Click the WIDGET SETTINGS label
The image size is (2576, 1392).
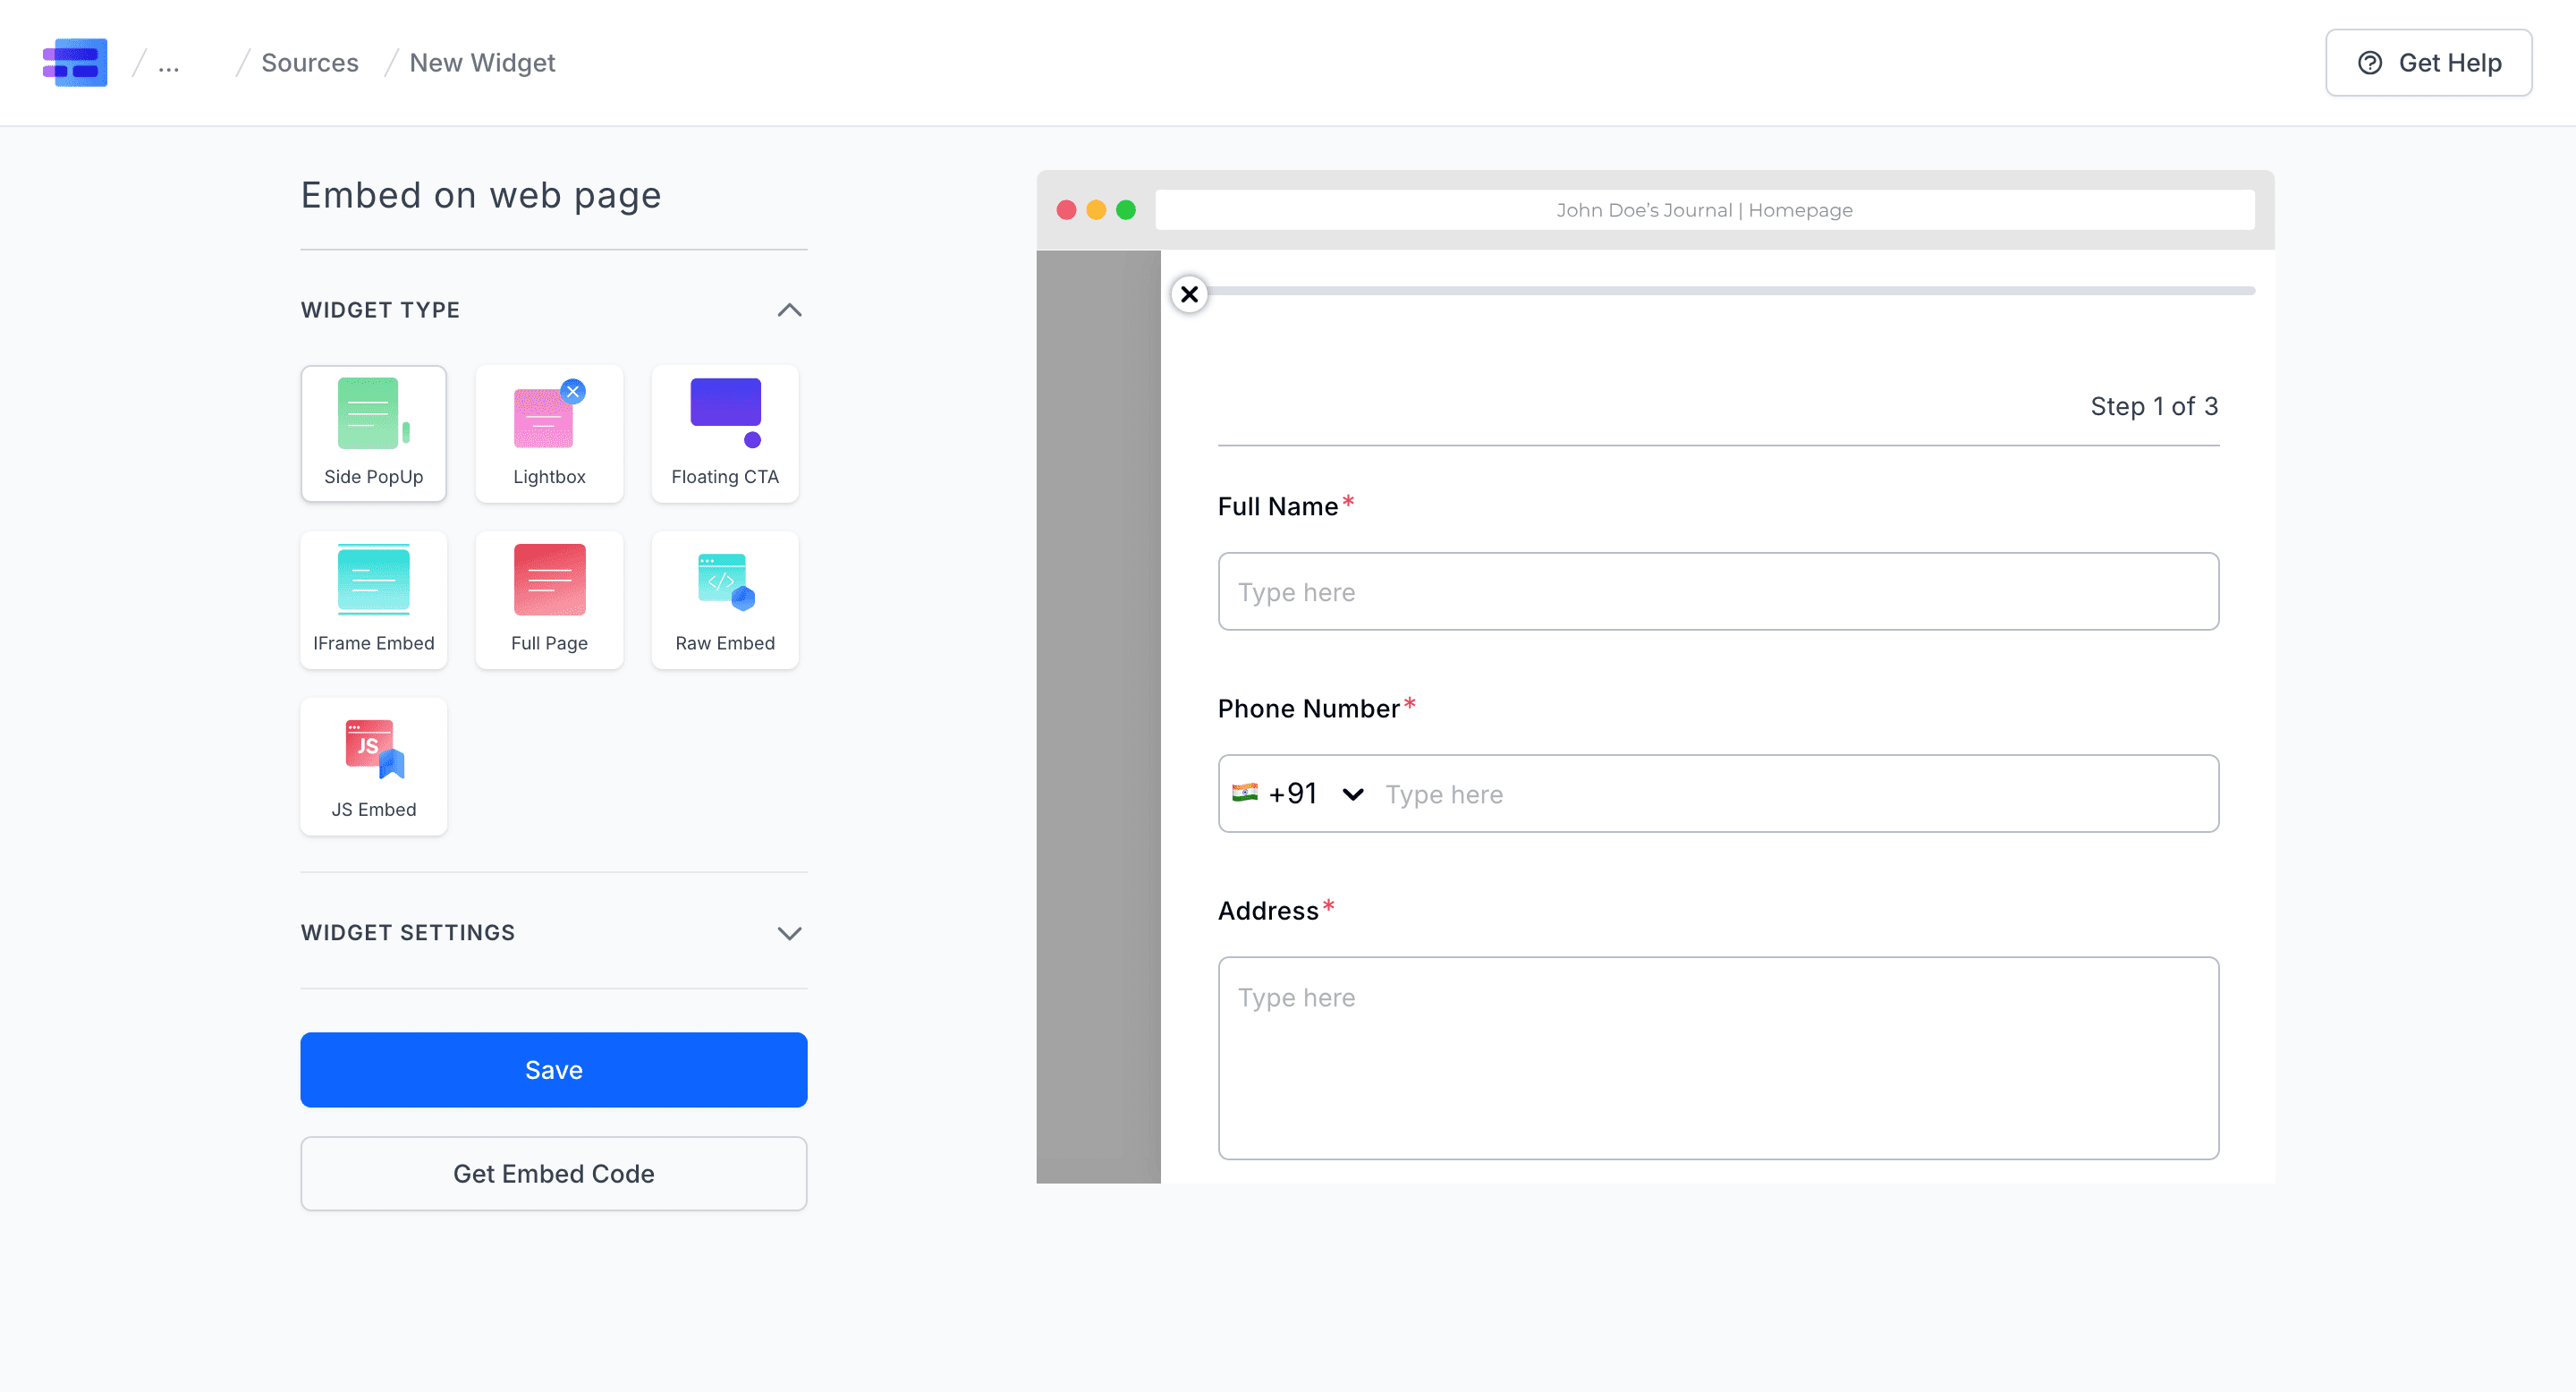coord(408,933)
